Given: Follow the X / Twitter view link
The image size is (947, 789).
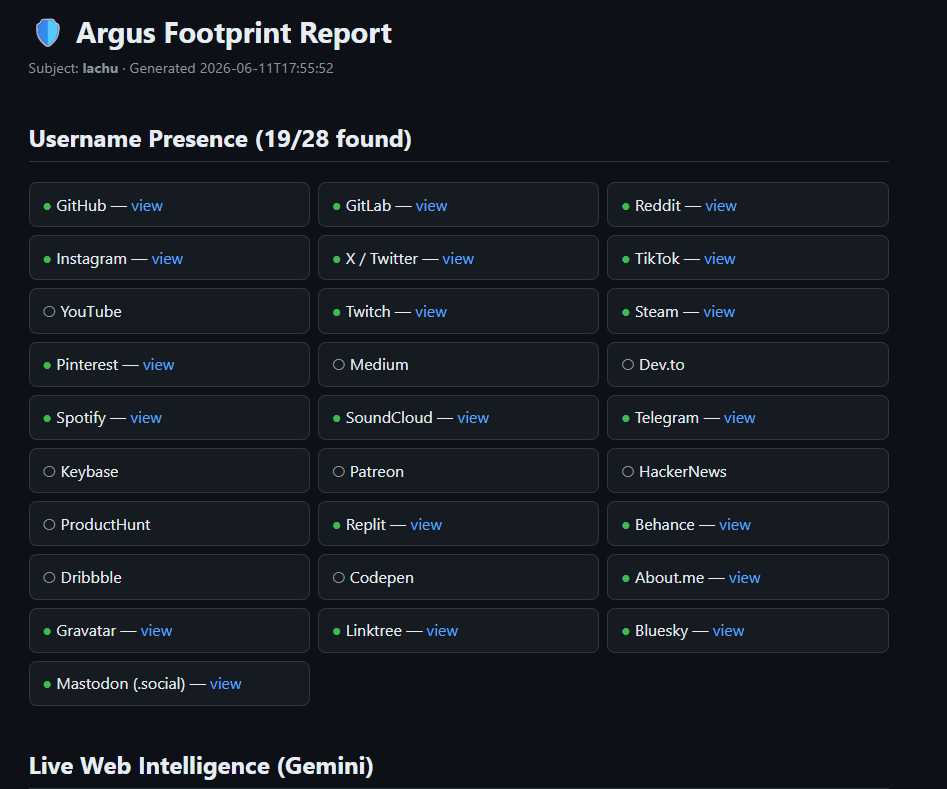Looking at the screenshot, I should coord(458,259).
